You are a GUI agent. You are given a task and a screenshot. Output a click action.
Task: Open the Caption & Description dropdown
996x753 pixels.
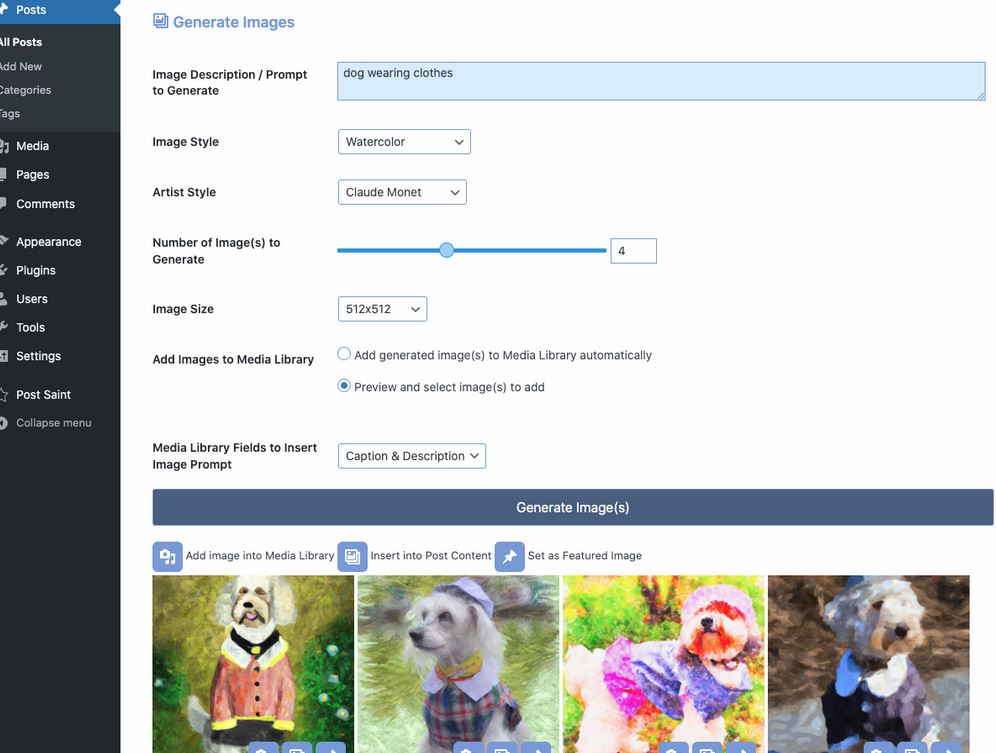412,456
